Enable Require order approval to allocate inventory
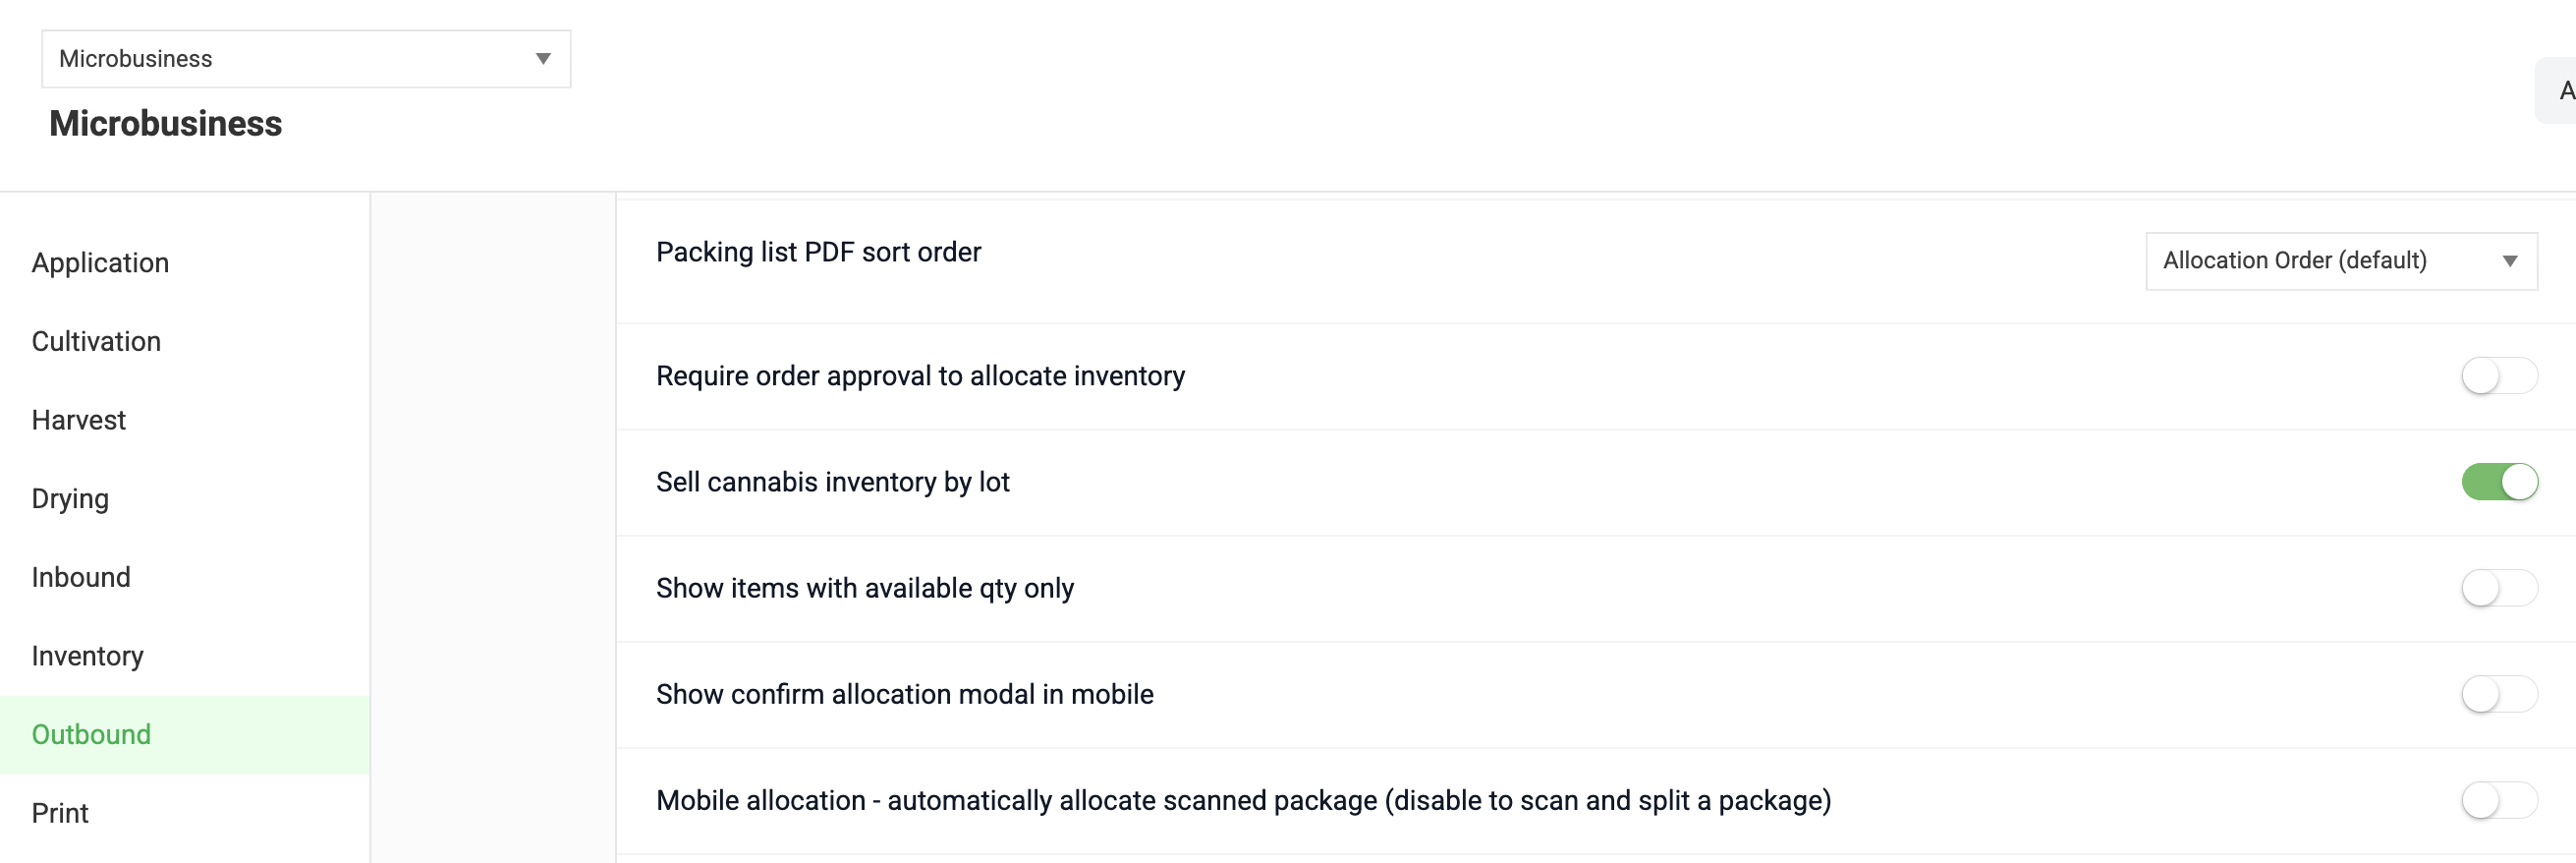The image size is (2576, 863). click(2499, 377)
